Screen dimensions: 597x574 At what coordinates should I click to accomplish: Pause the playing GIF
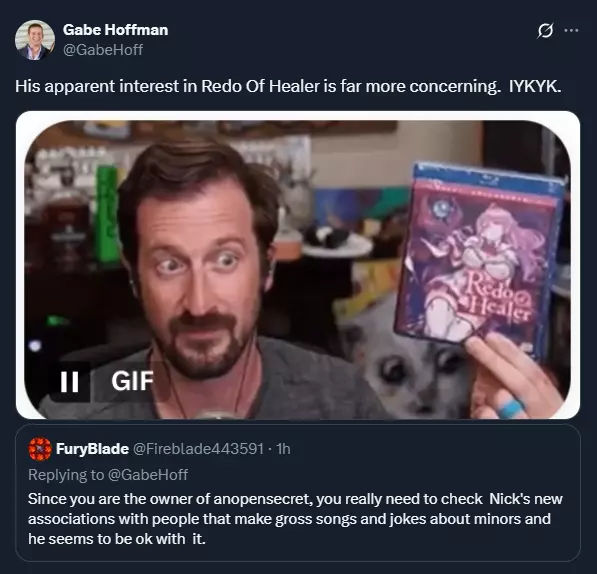(70, 381)
